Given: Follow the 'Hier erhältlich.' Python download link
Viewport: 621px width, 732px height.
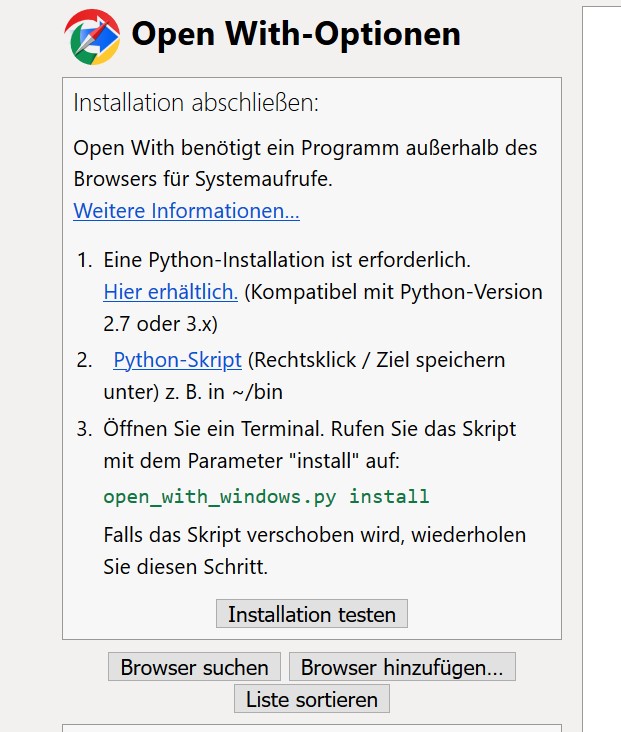Looking at the screenshot, I should click(170, 292).
